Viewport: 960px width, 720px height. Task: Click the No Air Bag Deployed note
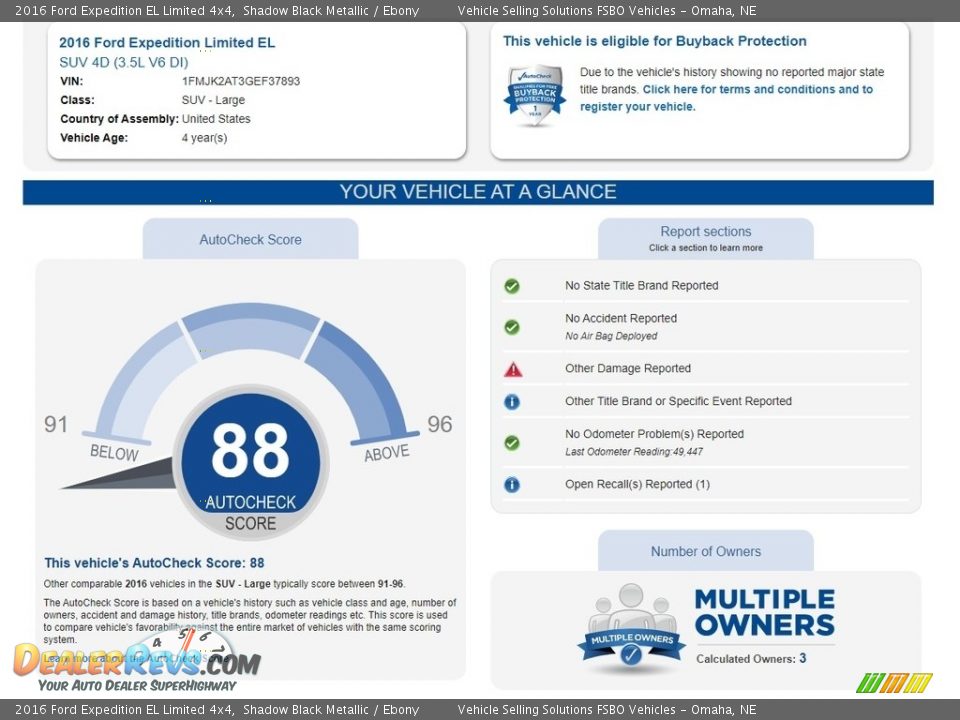611,336
